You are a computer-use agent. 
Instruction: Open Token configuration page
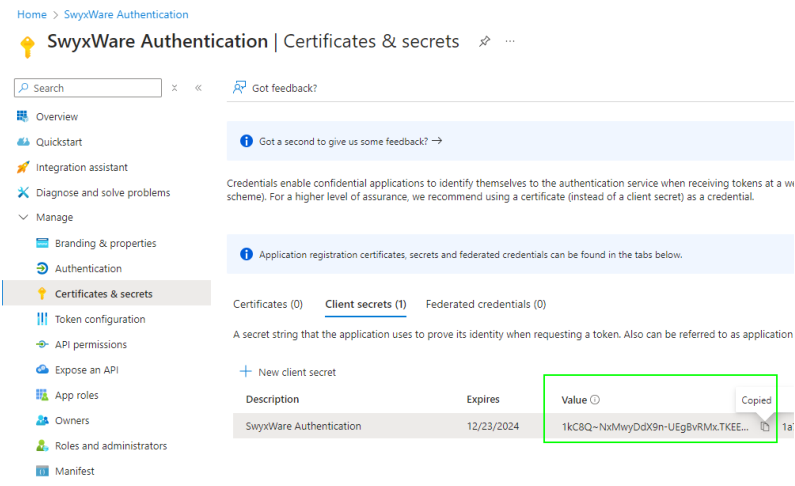pos(99,319)
